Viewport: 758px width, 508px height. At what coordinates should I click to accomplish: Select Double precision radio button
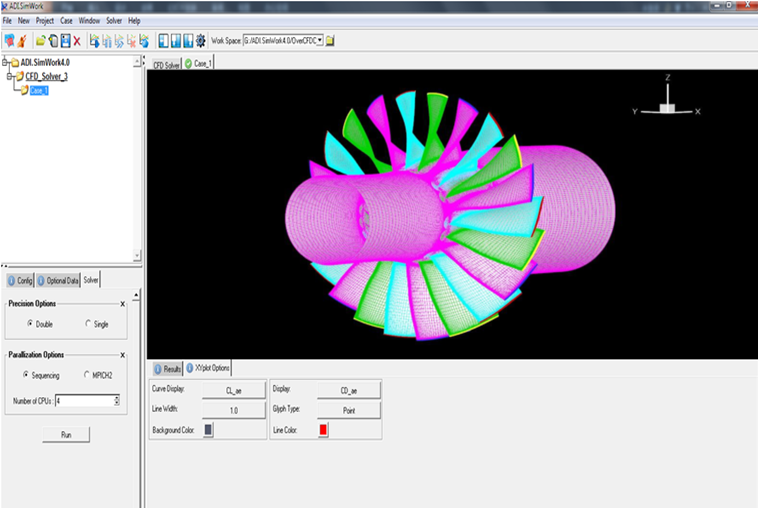[30, 323]
